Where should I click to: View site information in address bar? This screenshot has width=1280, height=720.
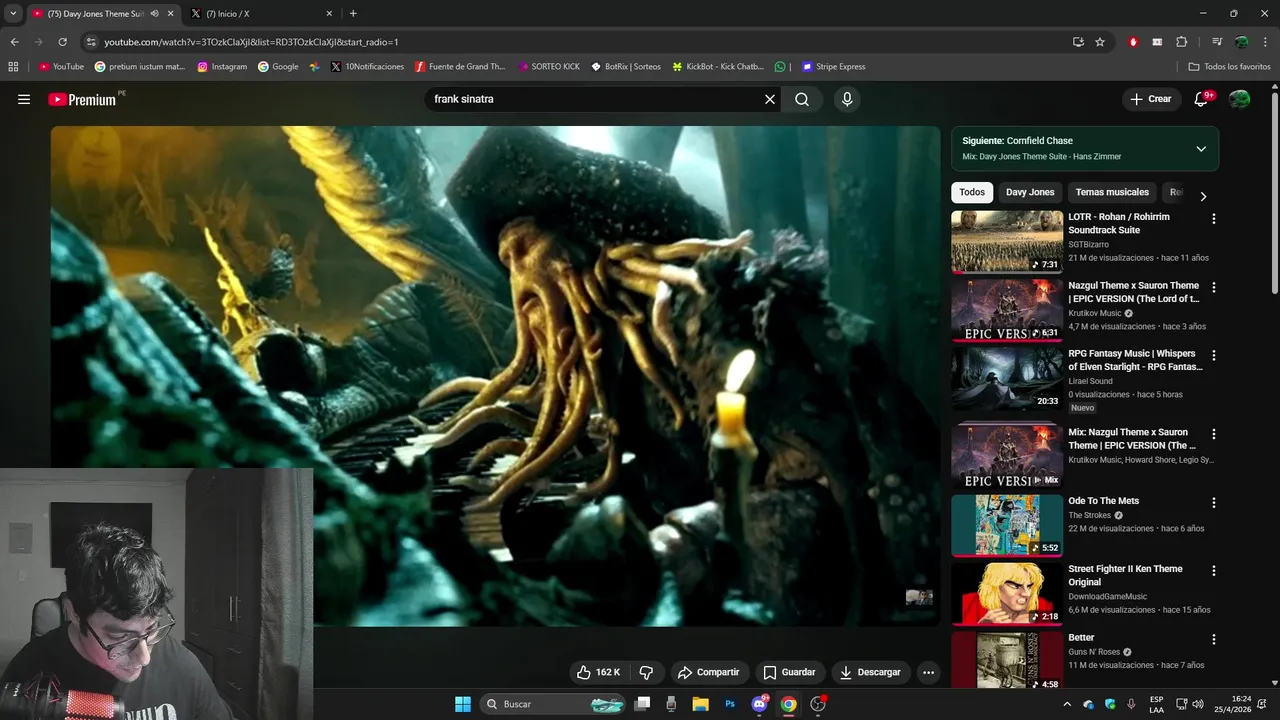pos(91,42)
